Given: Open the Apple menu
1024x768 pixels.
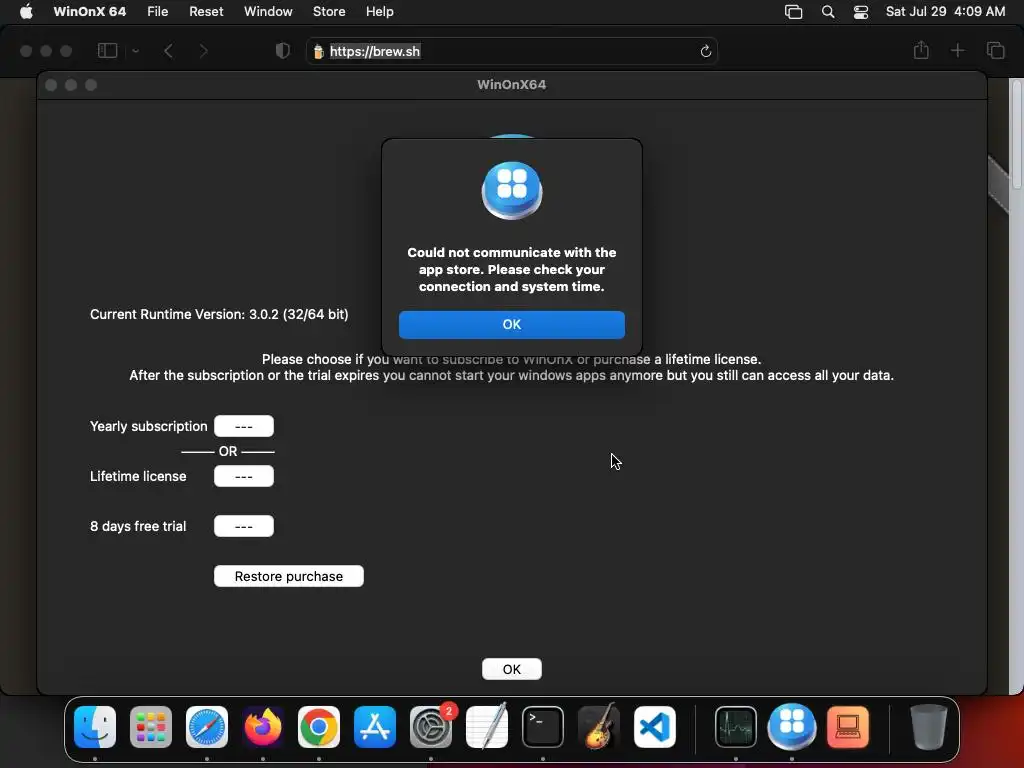Looking at the screenshot, I should coord(26,12).
